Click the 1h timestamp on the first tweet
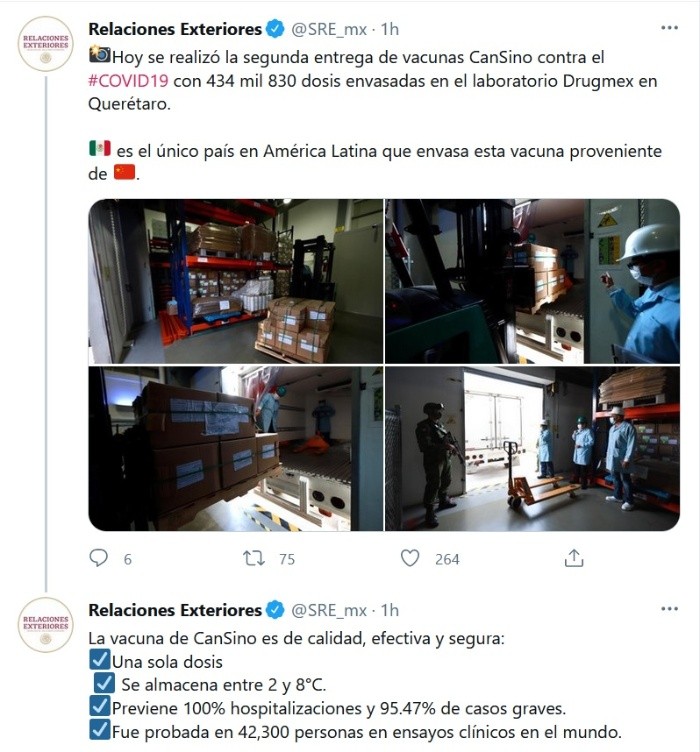 (x=390, y=29)
